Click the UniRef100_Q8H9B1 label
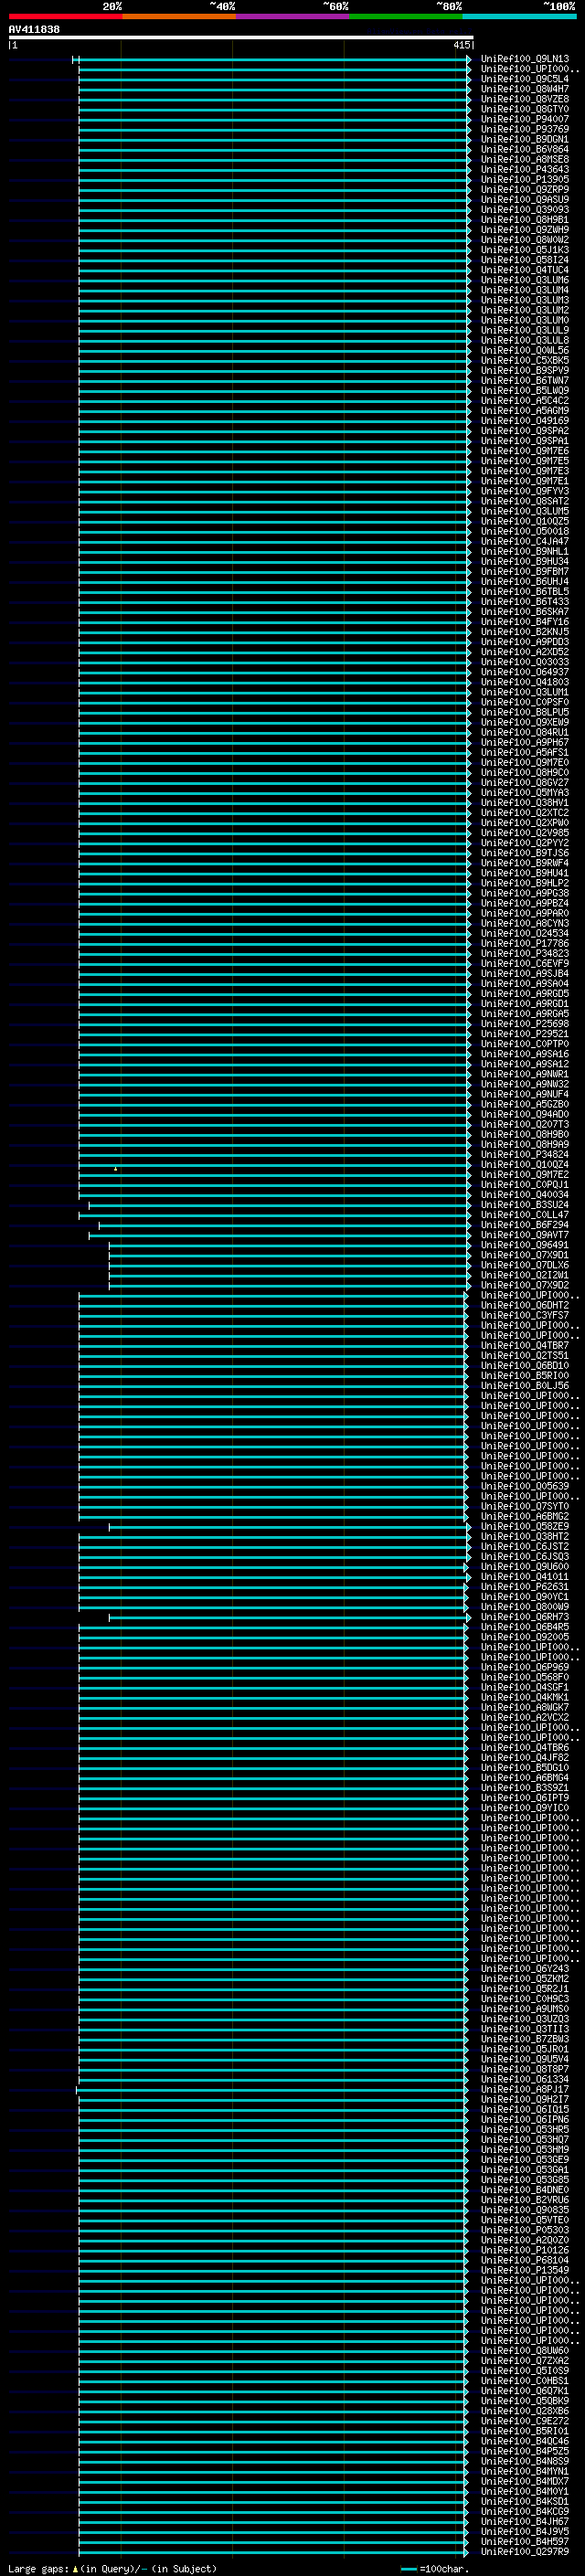585x2576 pixels. click(525, 220)
